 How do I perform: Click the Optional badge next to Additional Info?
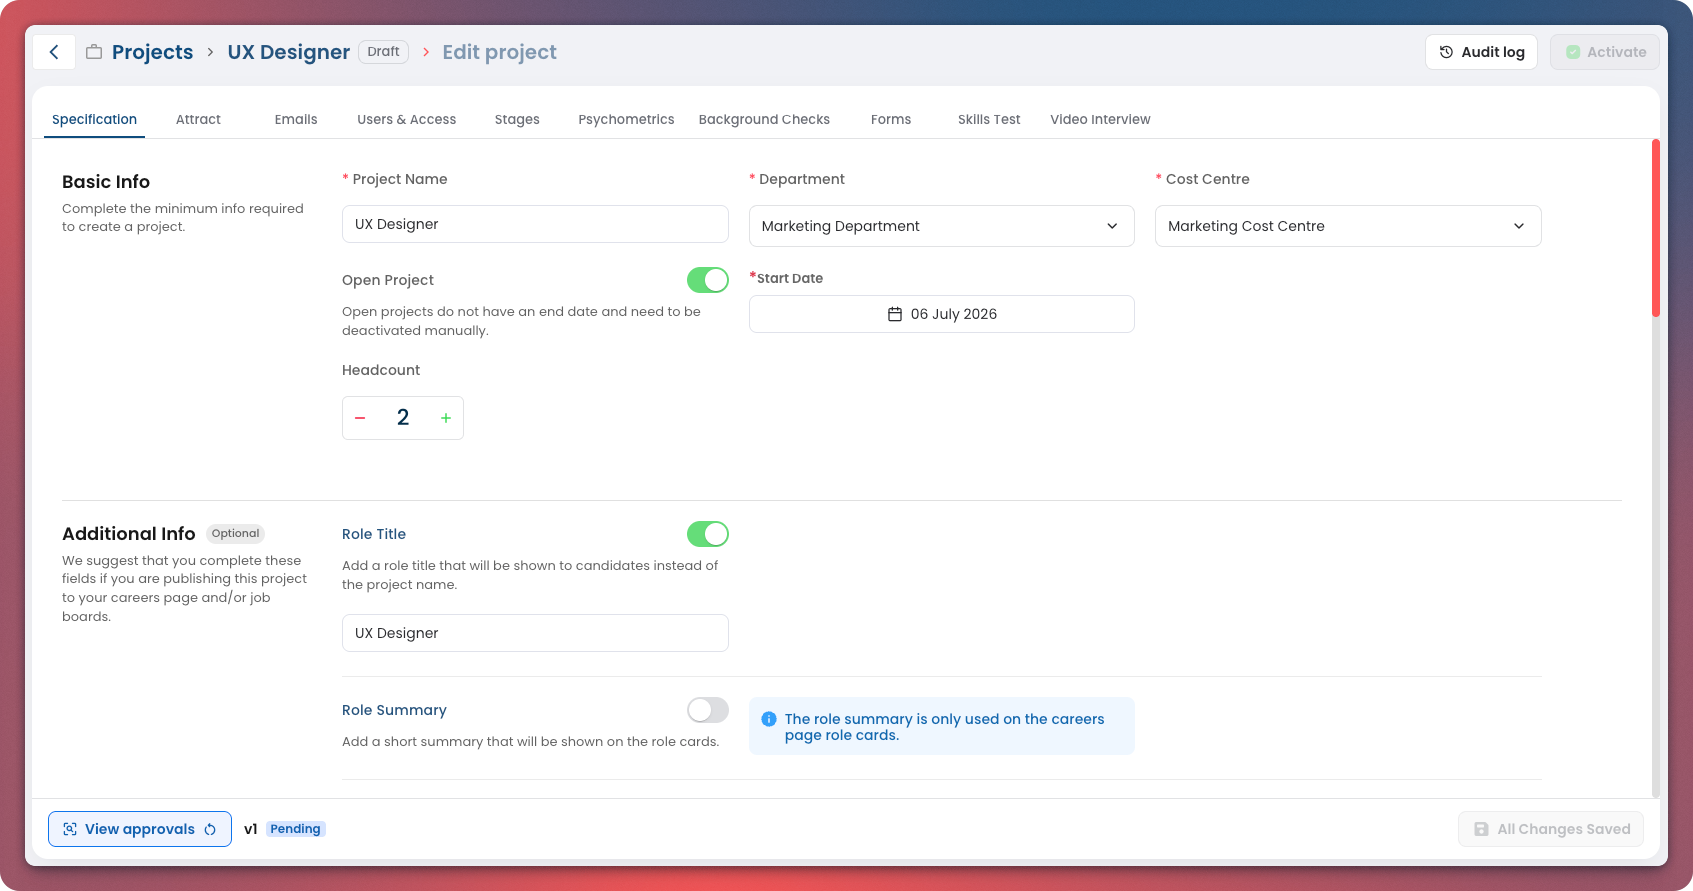(x=235, y=534)
